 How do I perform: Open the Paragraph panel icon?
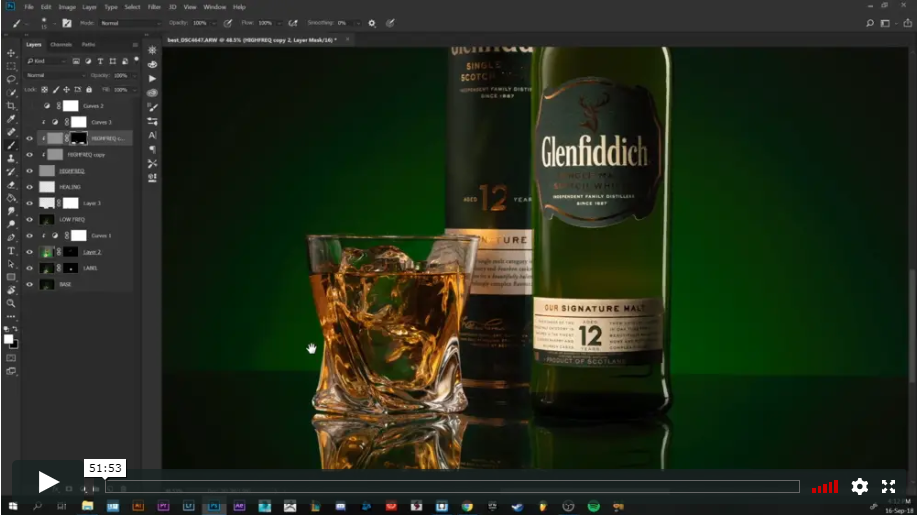[x=152, y=149]
